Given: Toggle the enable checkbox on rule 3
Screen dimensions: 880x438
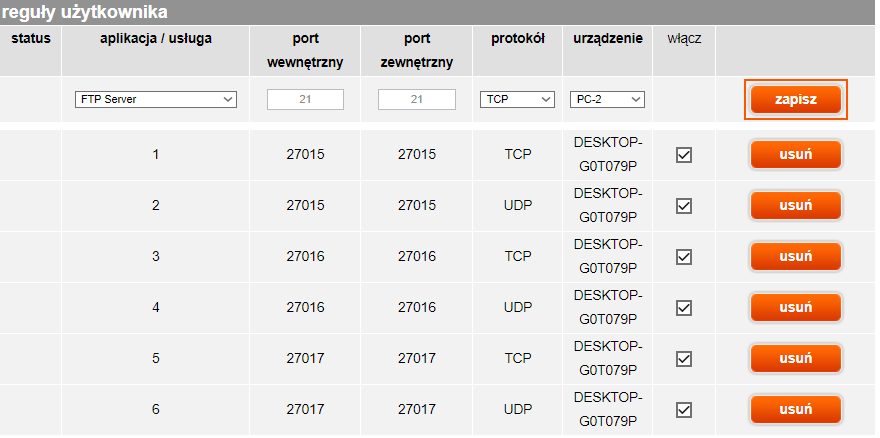Looking at the screenshot, I should pos(684,257).
